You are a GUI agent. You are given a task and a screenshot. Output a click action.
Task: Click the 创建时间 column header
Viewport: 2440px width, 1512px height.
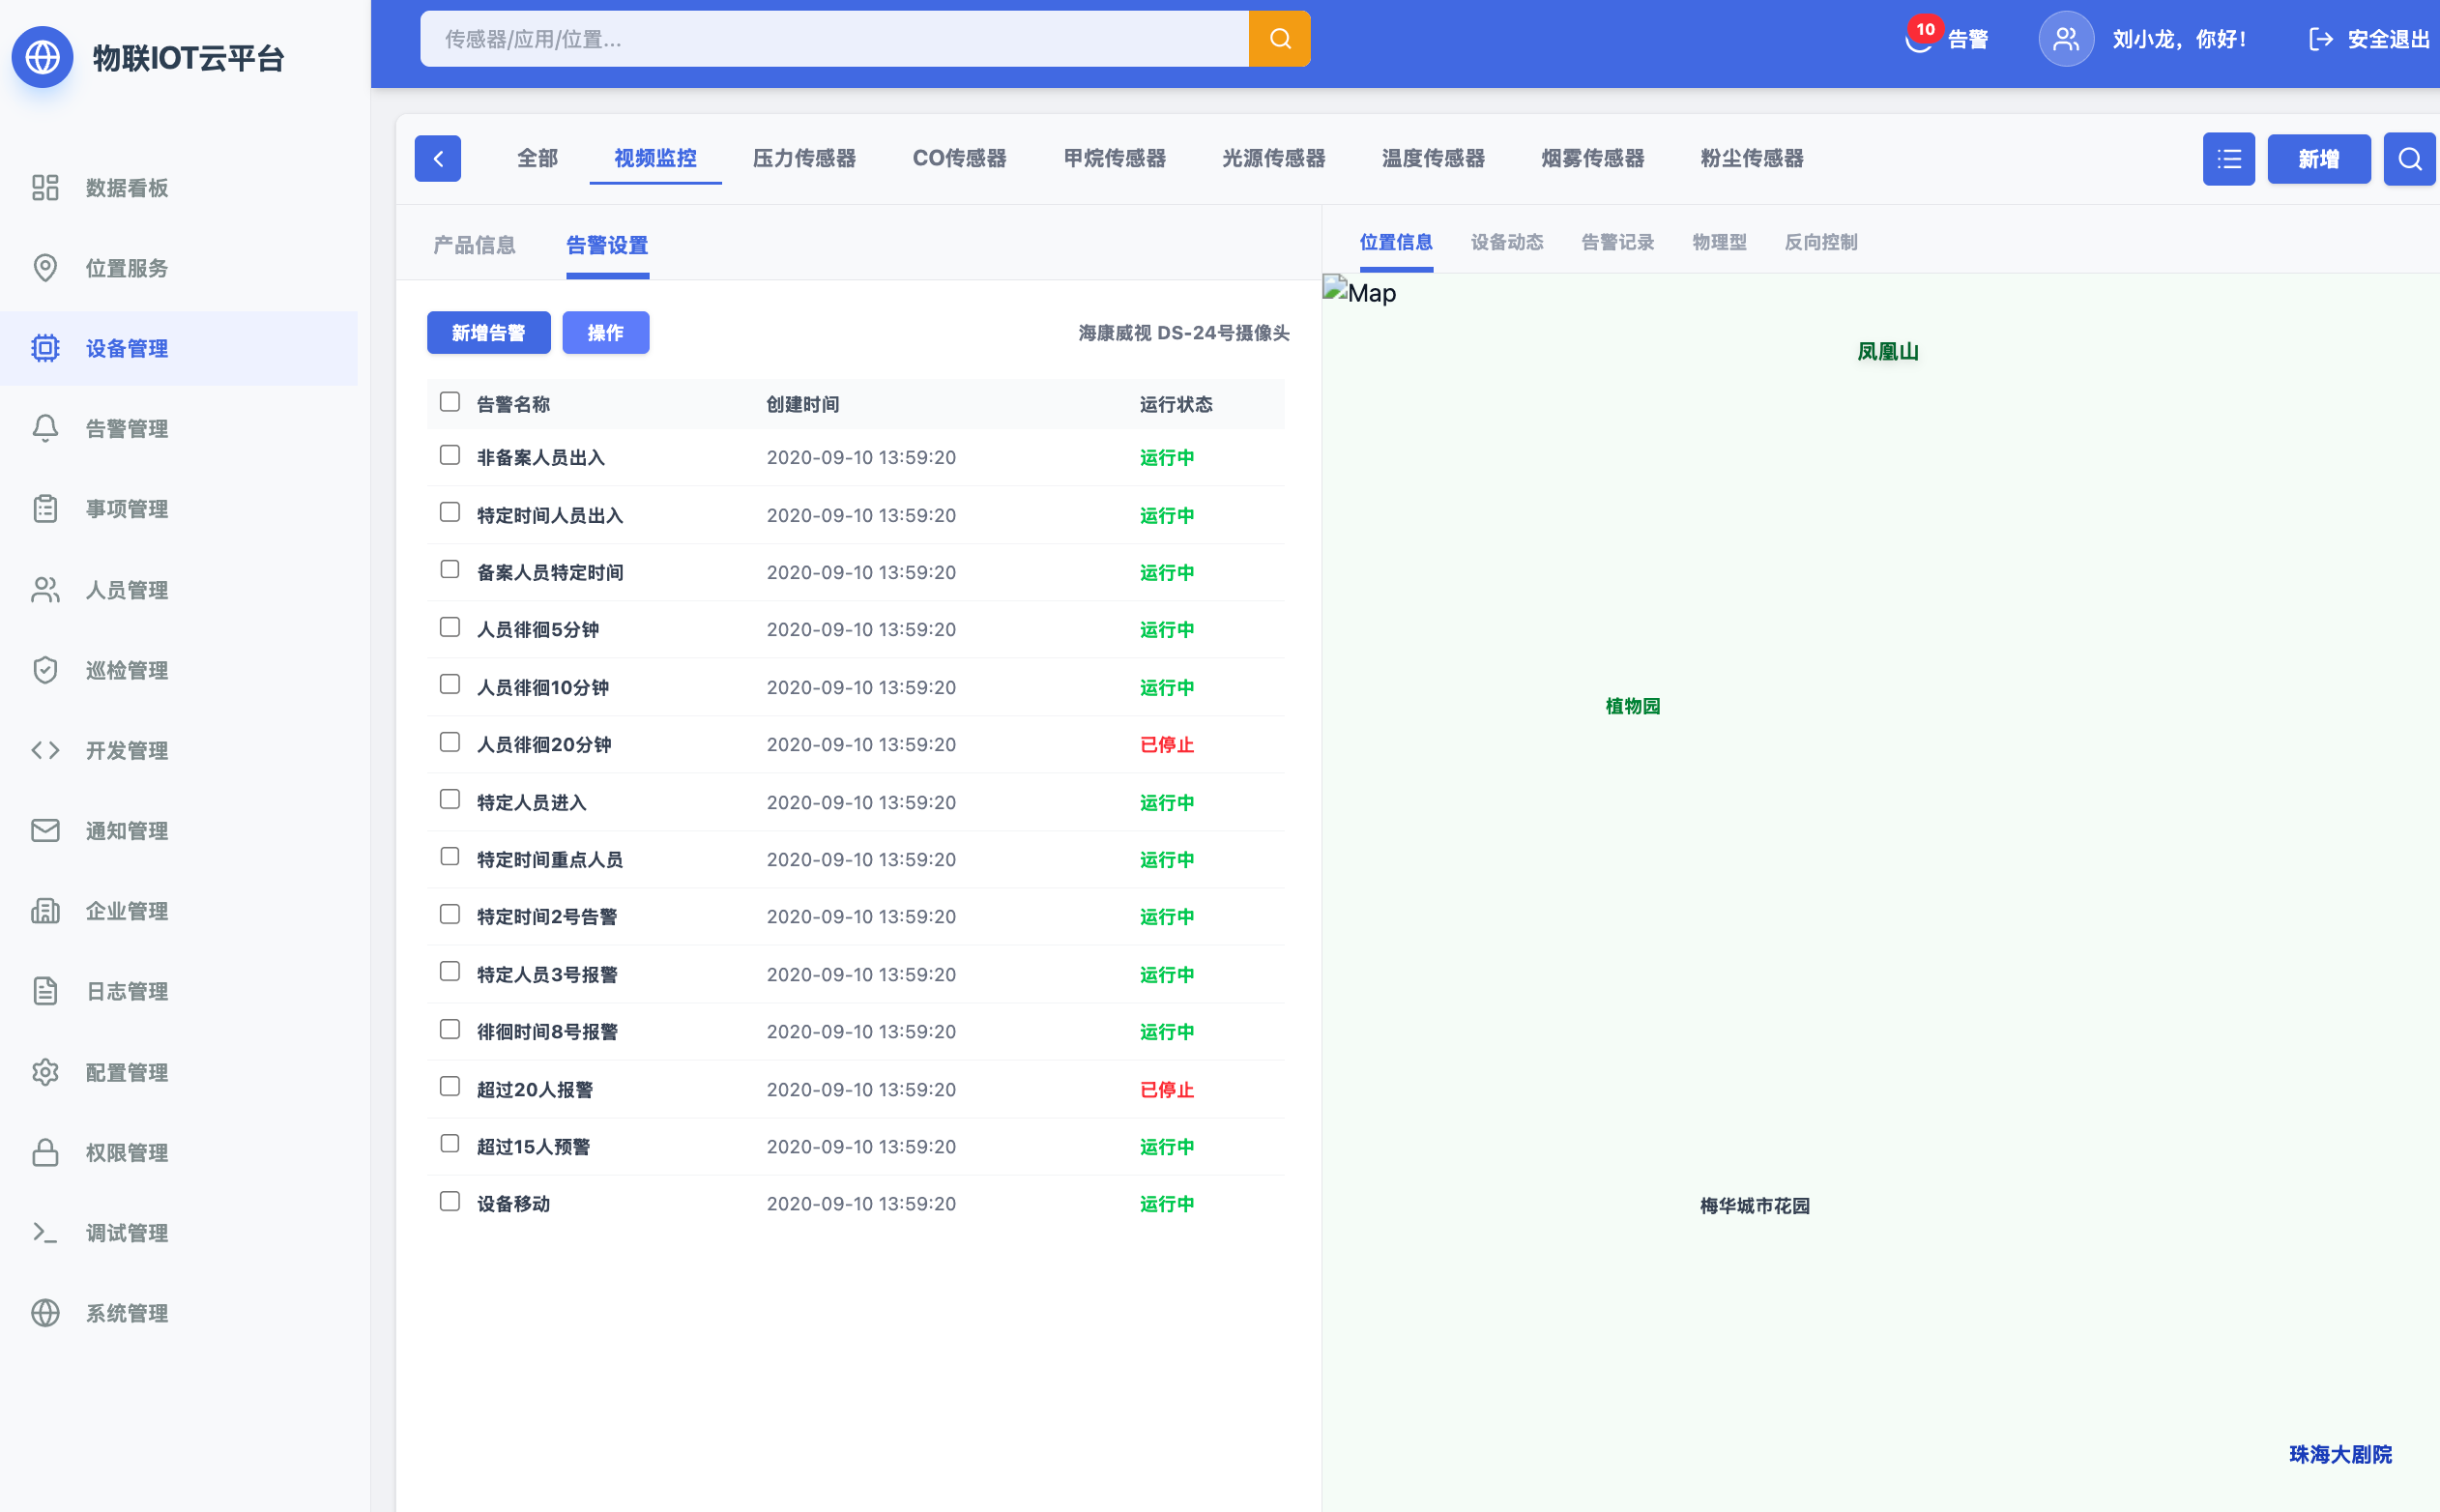pos(803,404)
